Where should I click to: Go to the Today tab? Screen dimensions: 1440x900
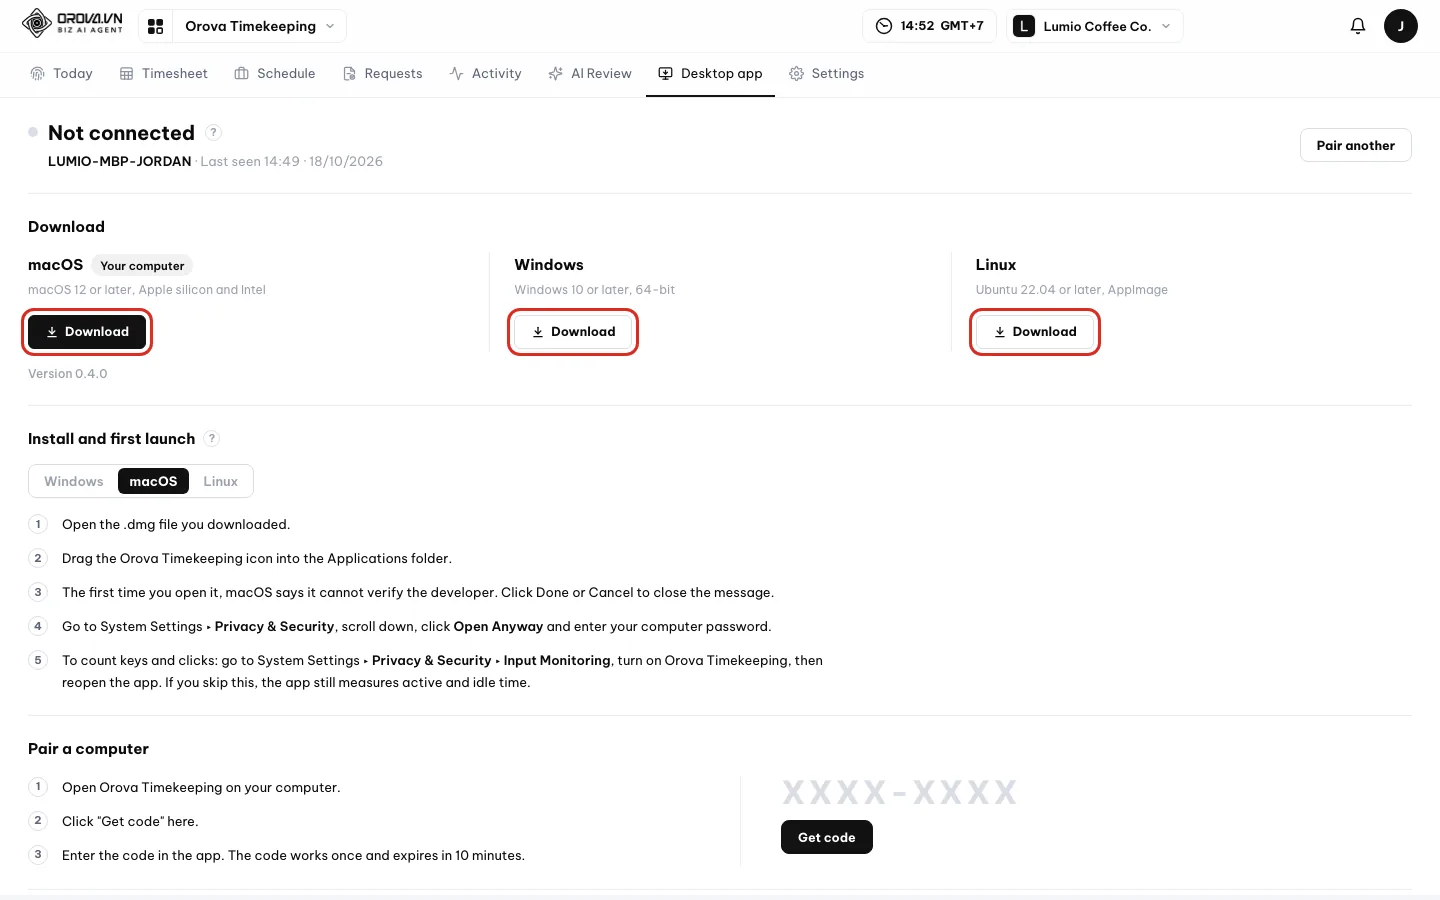[x=62, y=73]
